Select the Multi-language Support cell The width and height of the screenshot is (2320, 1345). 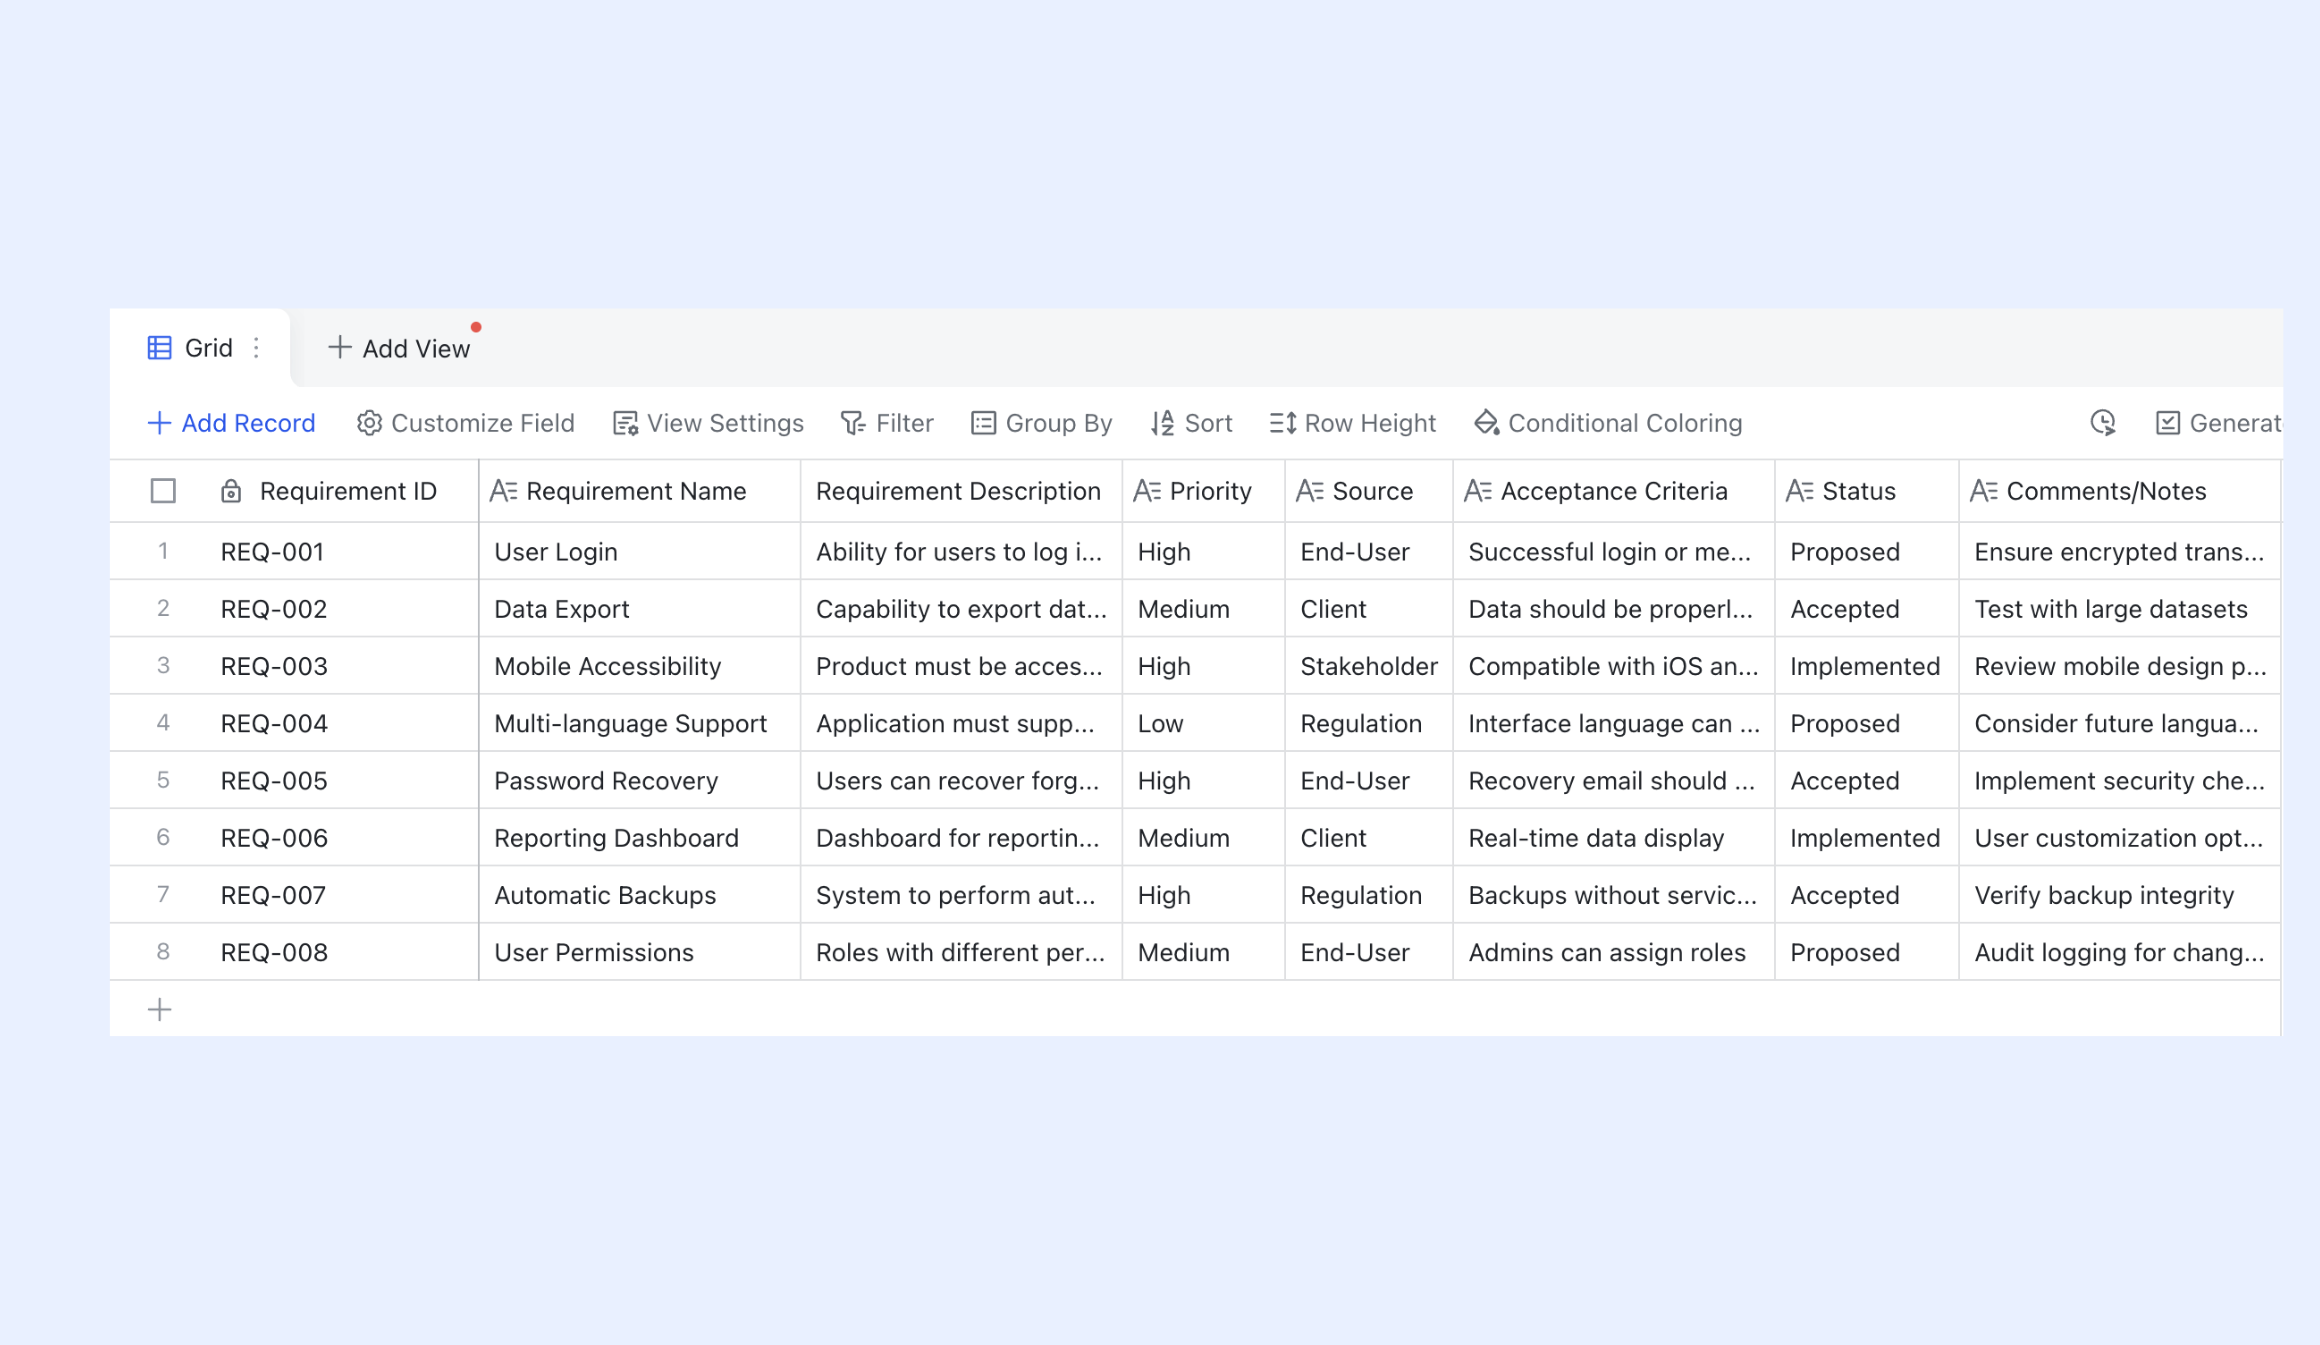[640, 723]
